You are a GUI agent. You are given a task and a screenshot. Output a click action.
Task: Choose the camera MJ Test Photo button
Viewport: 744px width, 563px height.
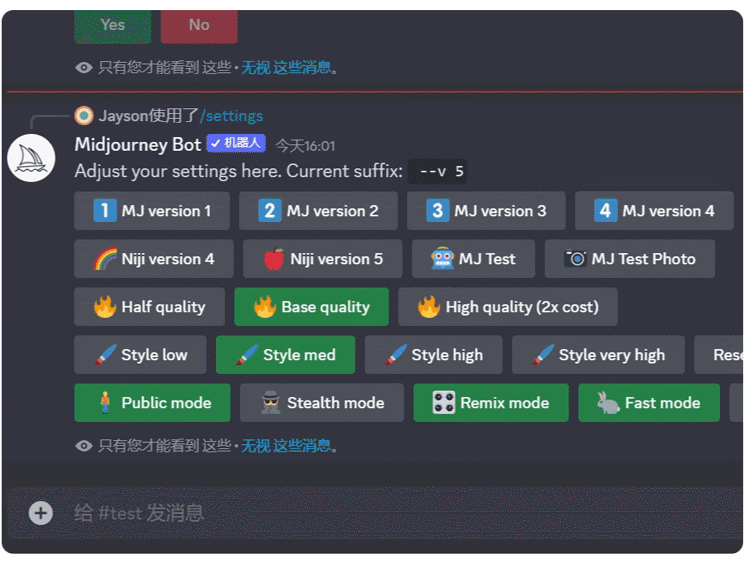pyautogui.click(x=630, y=259)
